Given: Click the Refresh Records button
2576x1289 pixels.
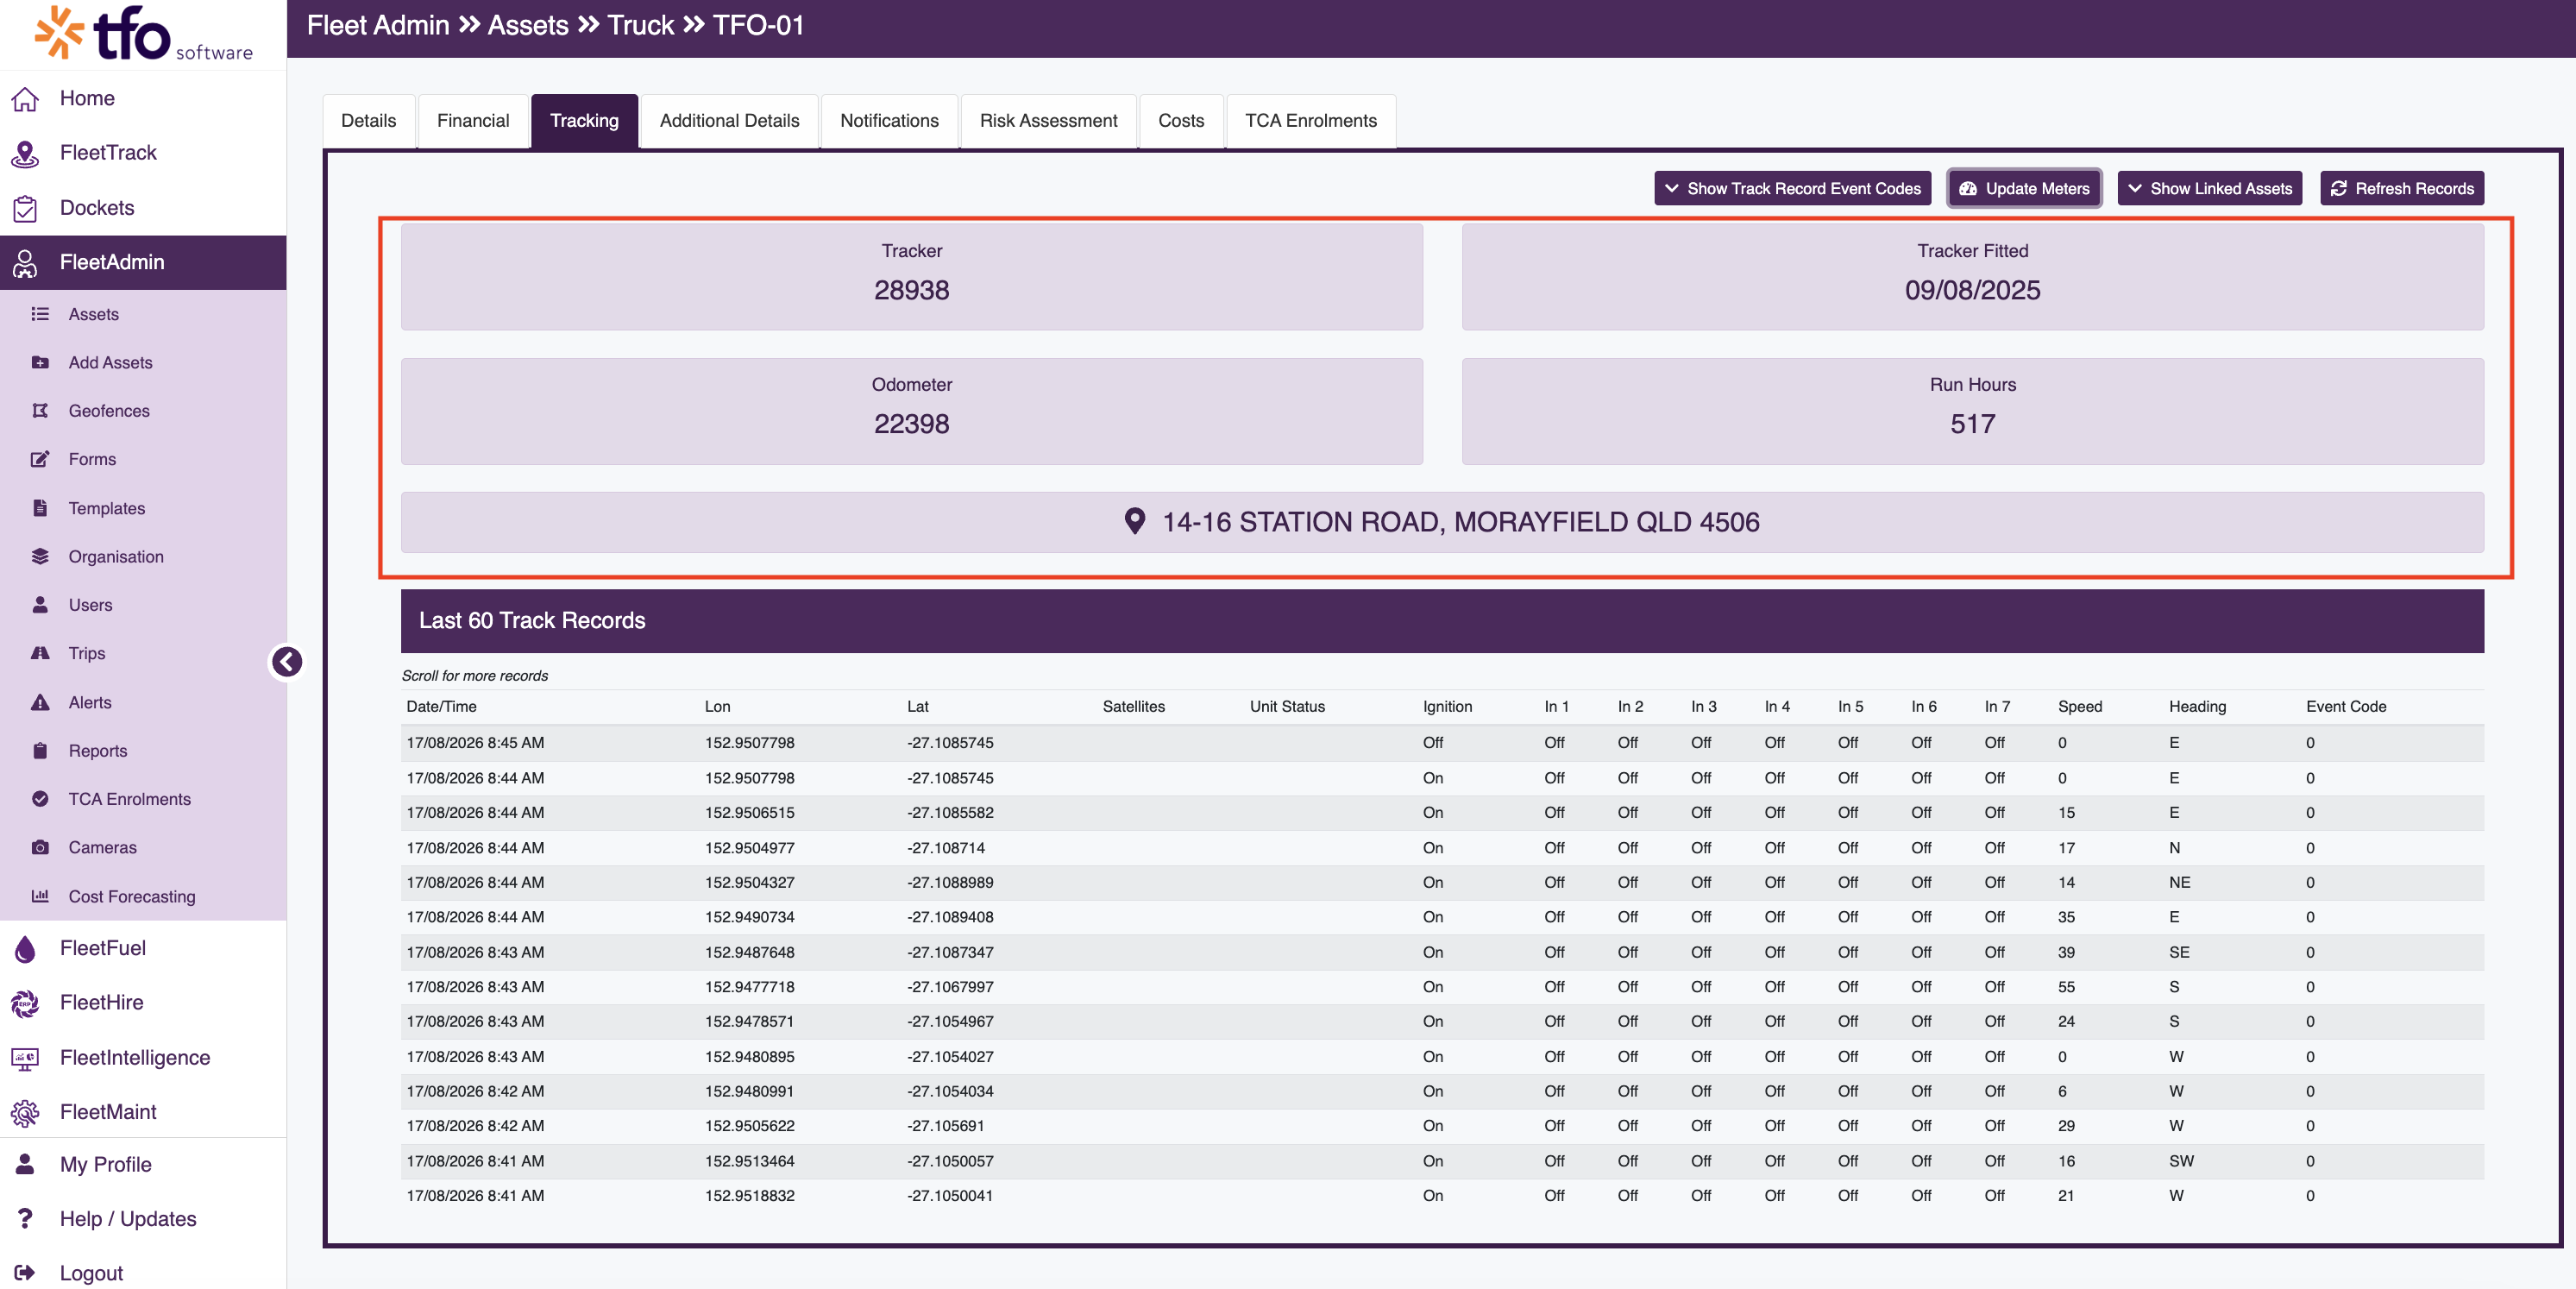Looking at the screenshot, I should tap(2402, 188).
